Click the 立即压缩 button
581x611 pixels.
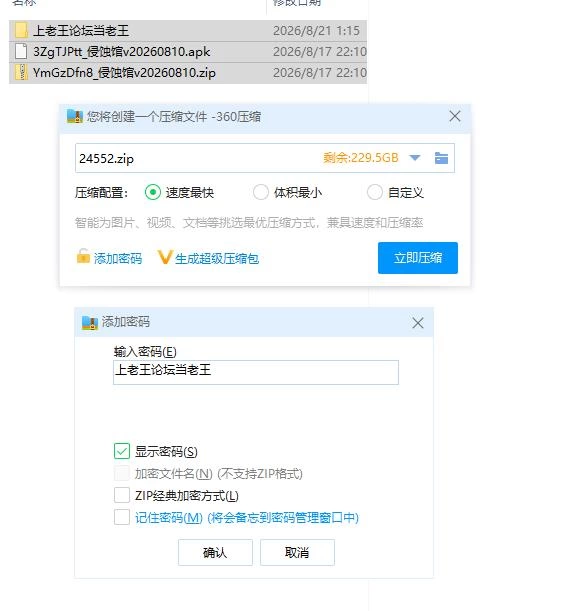click(x=418, y=258)
